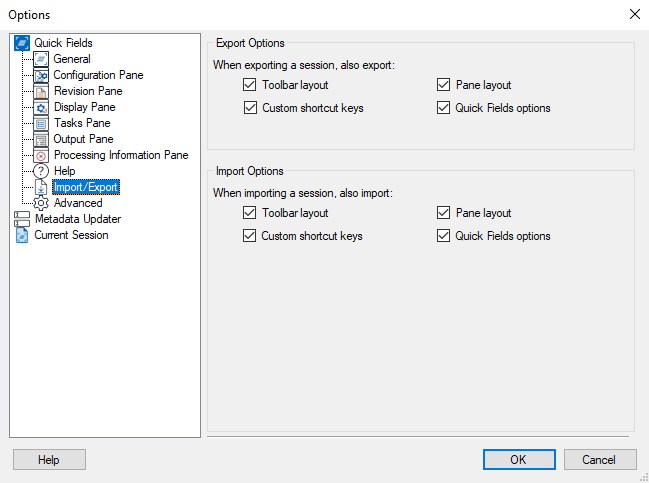Click the dialog resize grip corner
This screenshot has height=483, width=649.
coord(645,478)
